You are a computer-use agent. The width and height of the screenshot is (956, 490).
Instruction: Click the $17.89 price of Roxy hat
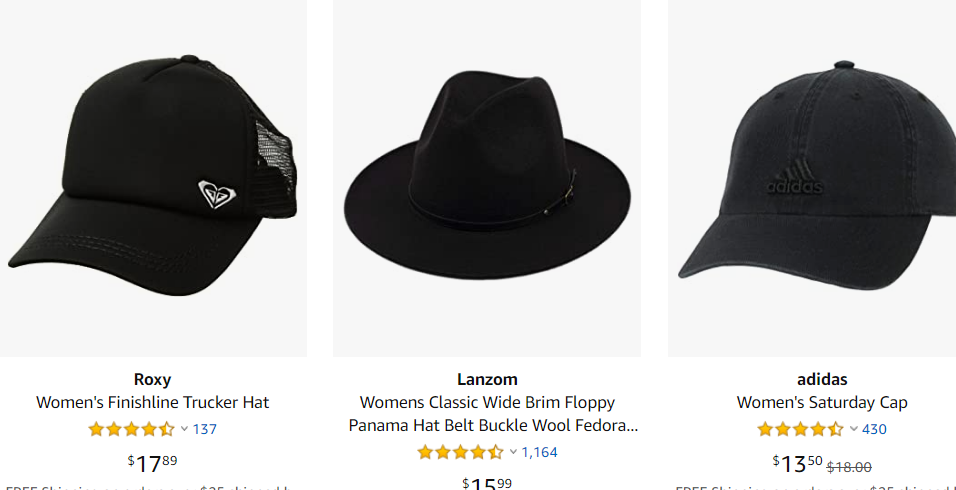coord(153,463)
